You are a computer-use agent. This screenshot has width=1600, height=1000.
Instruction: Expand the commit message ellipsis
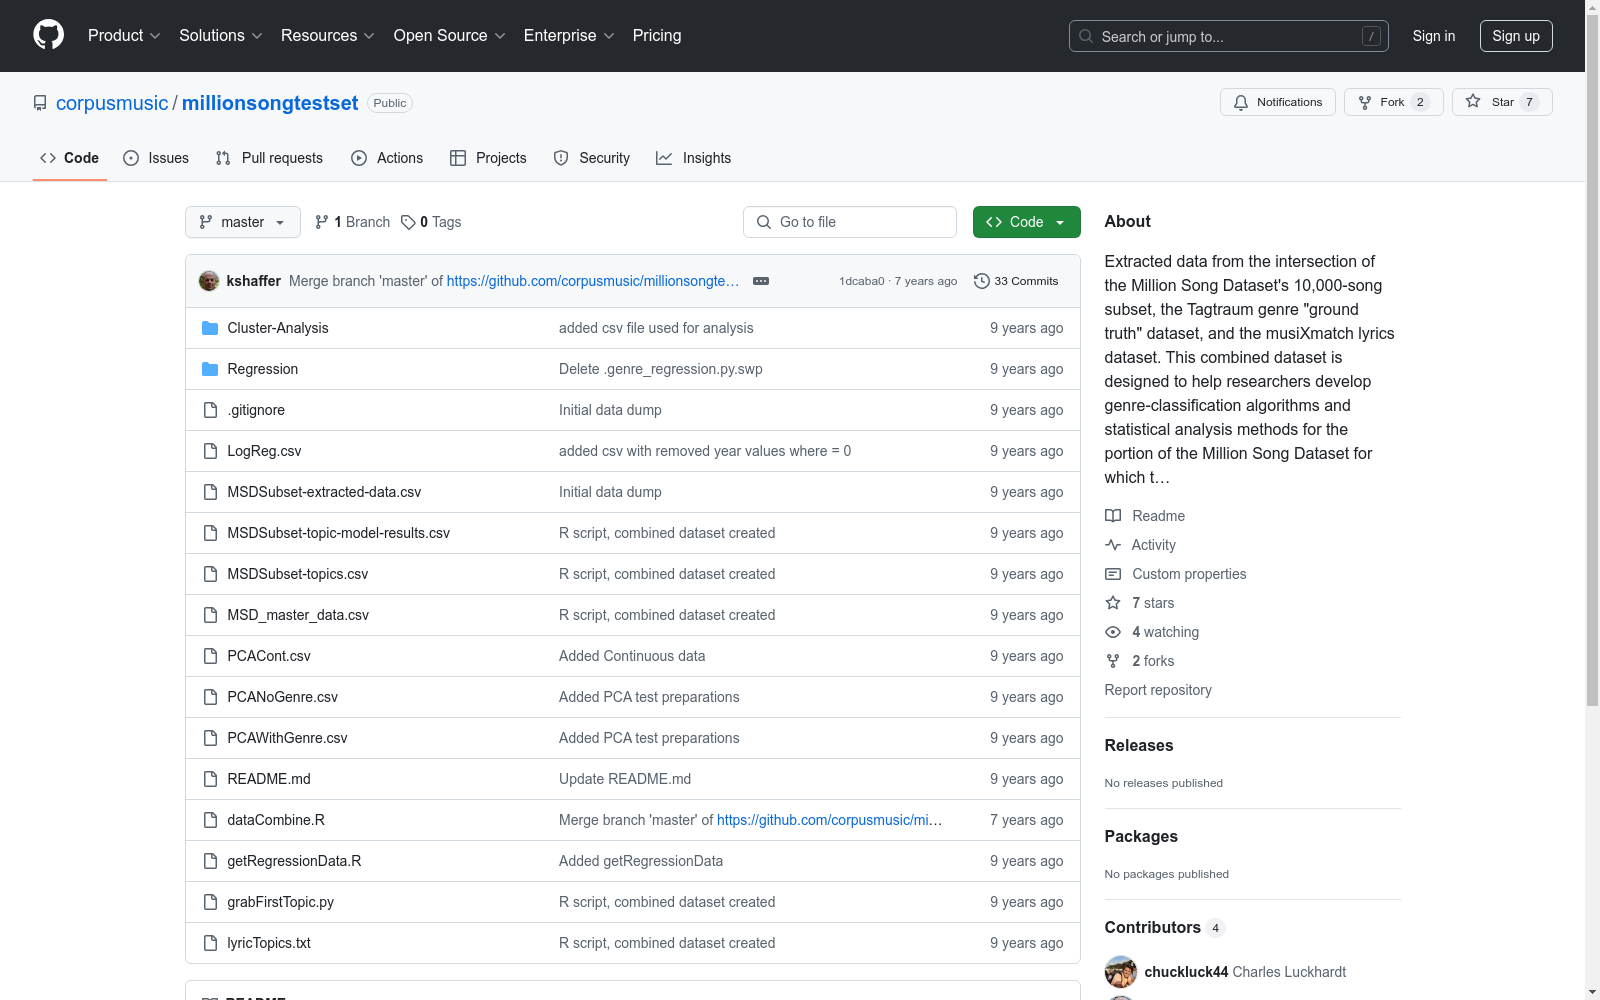pyautogui.click(x=761, y=281)
